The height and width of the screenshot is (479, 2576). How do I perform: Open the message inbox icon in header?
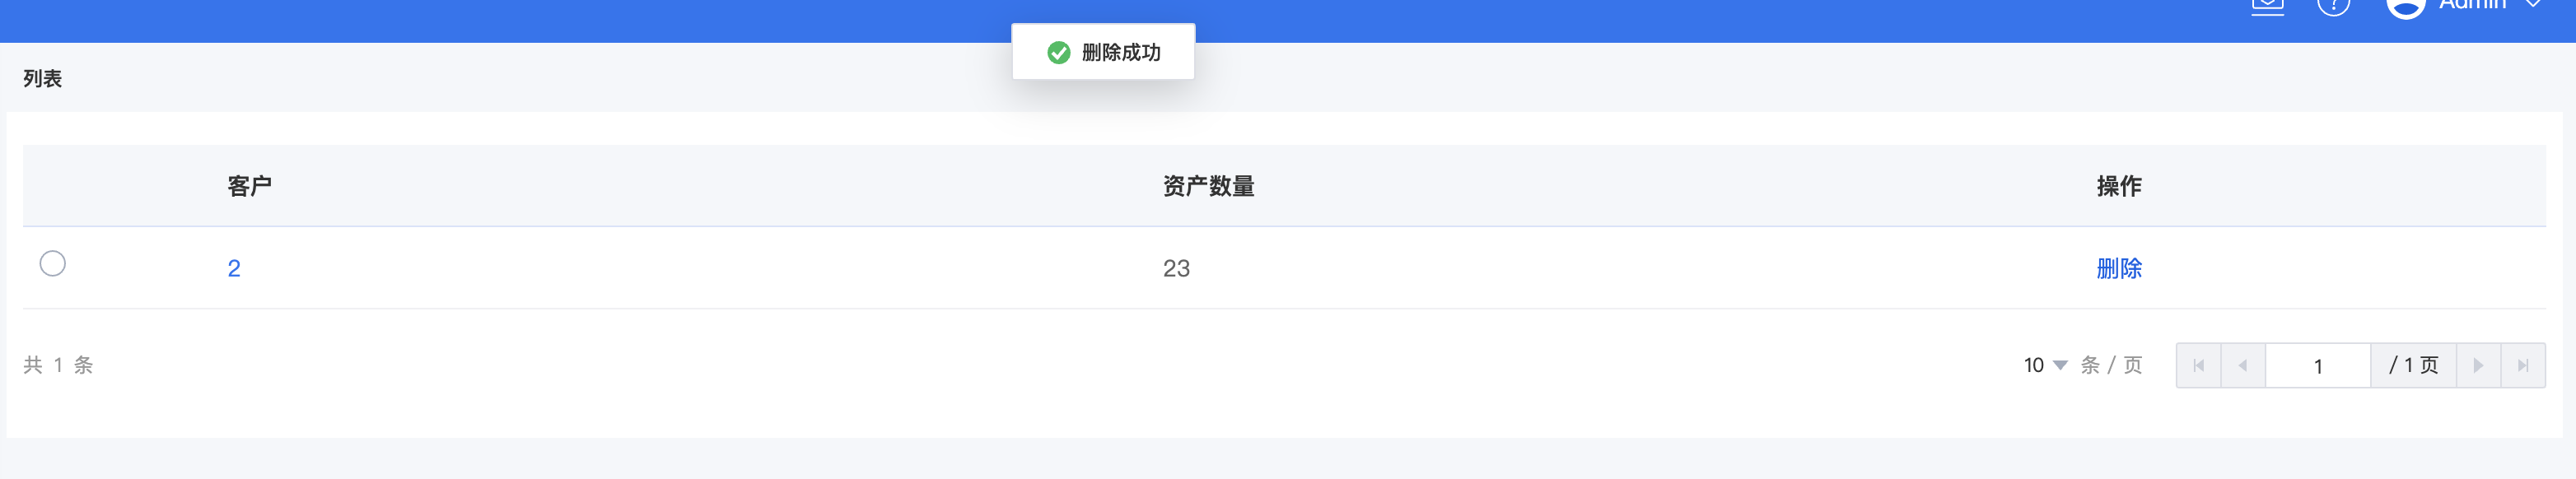(2267, 6)
